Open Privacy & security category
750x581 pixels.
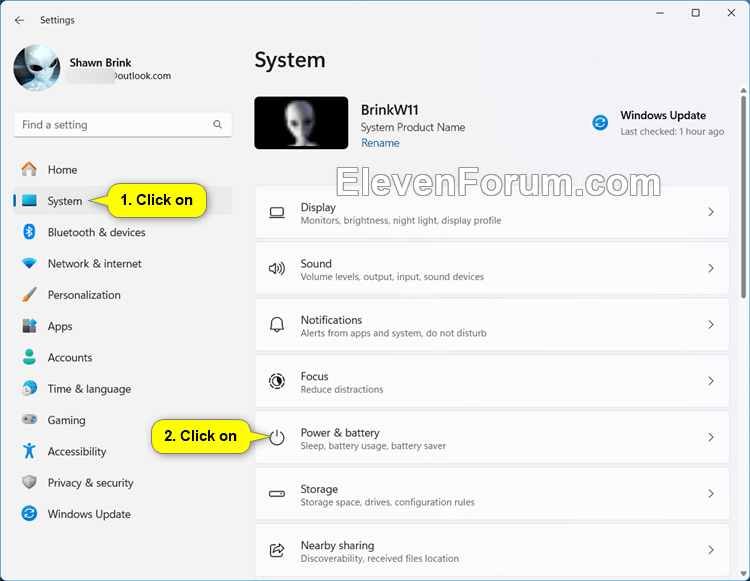(x=122, y=482)
